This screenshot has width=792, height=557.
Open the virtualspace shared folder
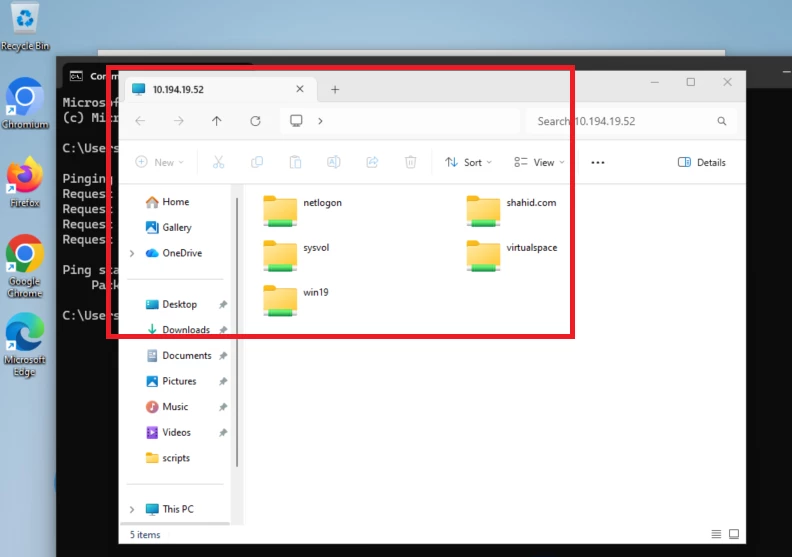pos(511,255)
